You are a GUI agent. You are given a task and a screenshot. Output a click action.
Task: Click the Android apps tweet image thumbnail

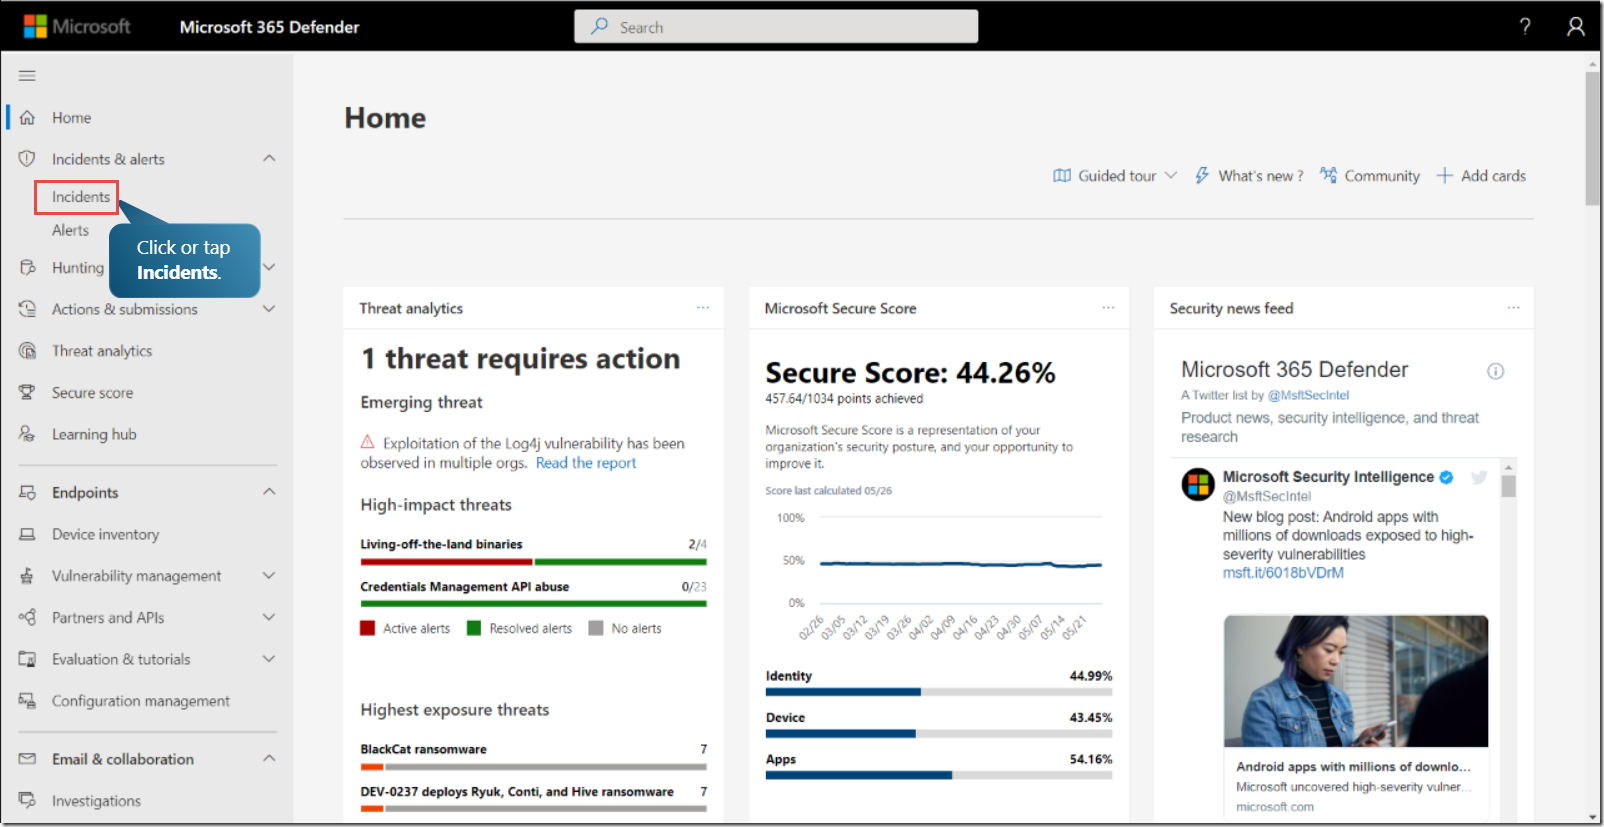tap(1356, 681)
